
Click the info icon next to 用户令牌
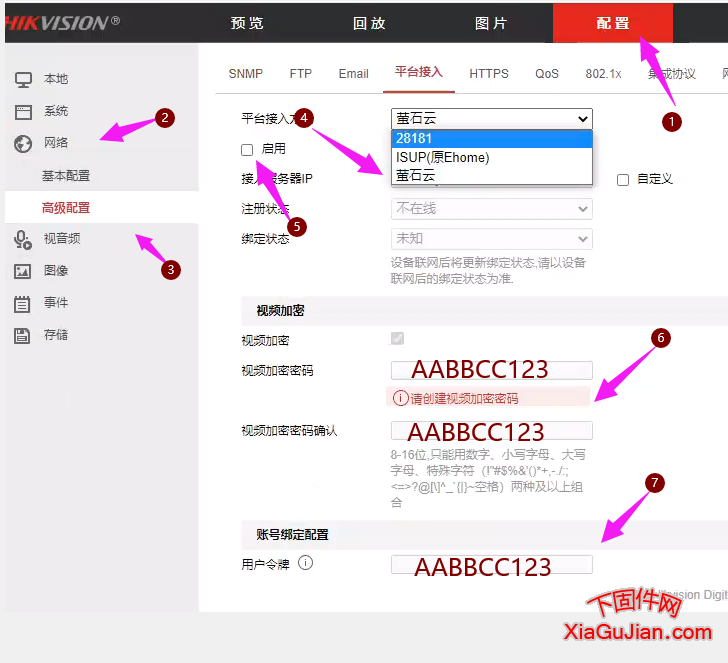305,563
